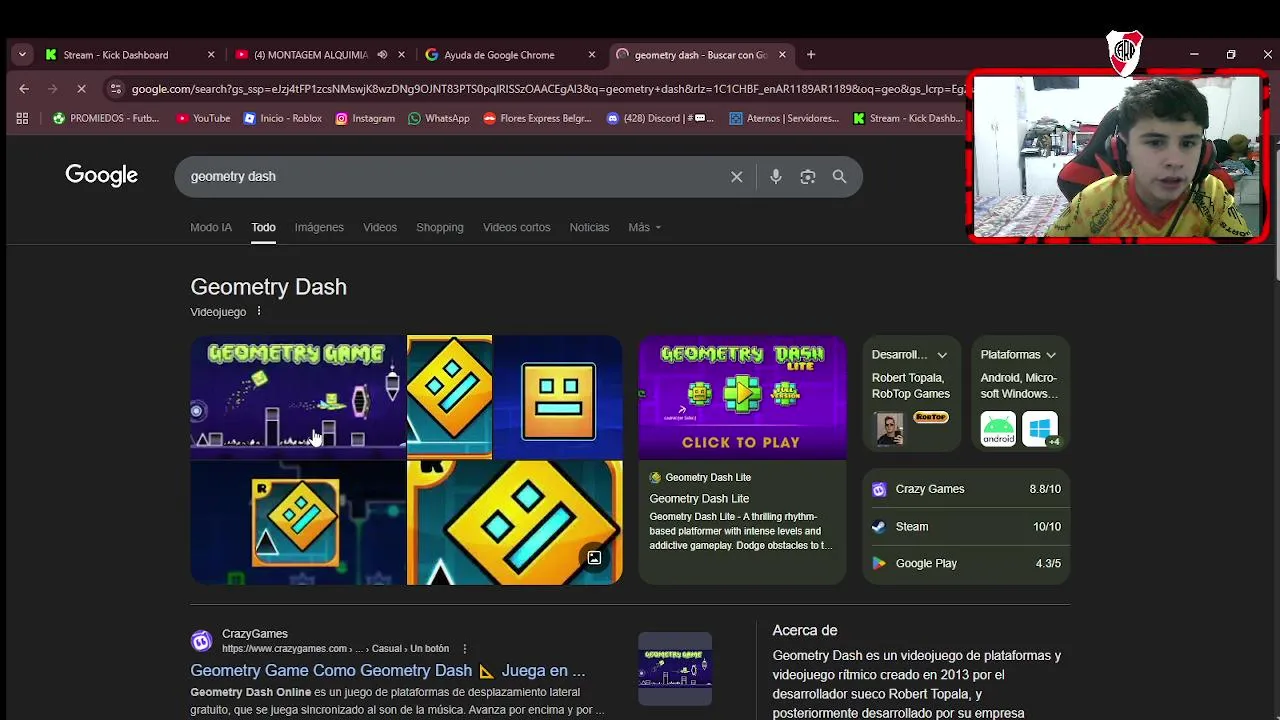Switch to Shopping results tab
The width and height of the screenshot is (1280, 720).
tap(440, 227)
